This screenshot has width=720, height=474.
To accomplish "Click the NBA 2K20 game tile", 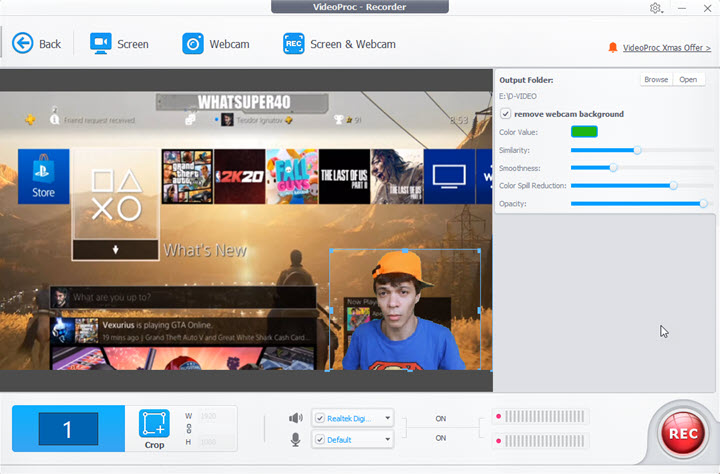I will coord(240,176).
